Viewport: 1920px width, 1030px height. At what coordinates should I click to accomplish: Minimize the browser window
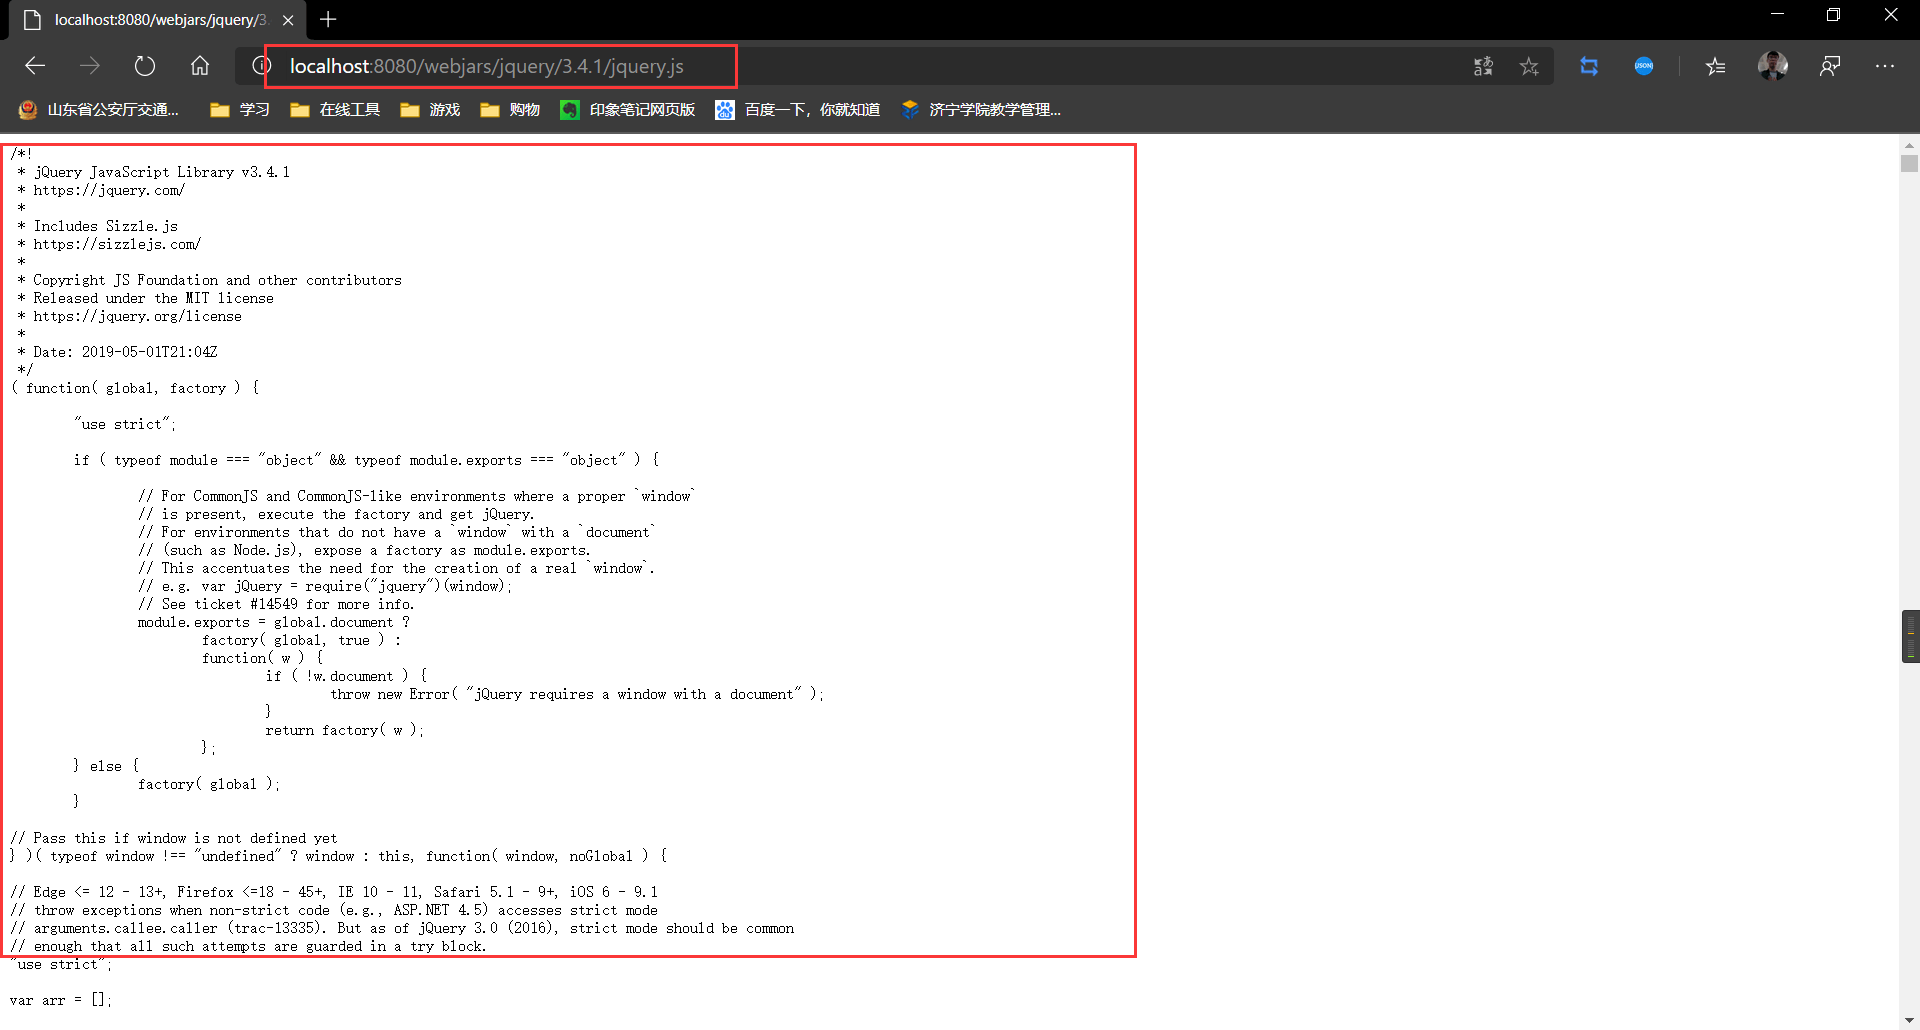pos(1777,15)
